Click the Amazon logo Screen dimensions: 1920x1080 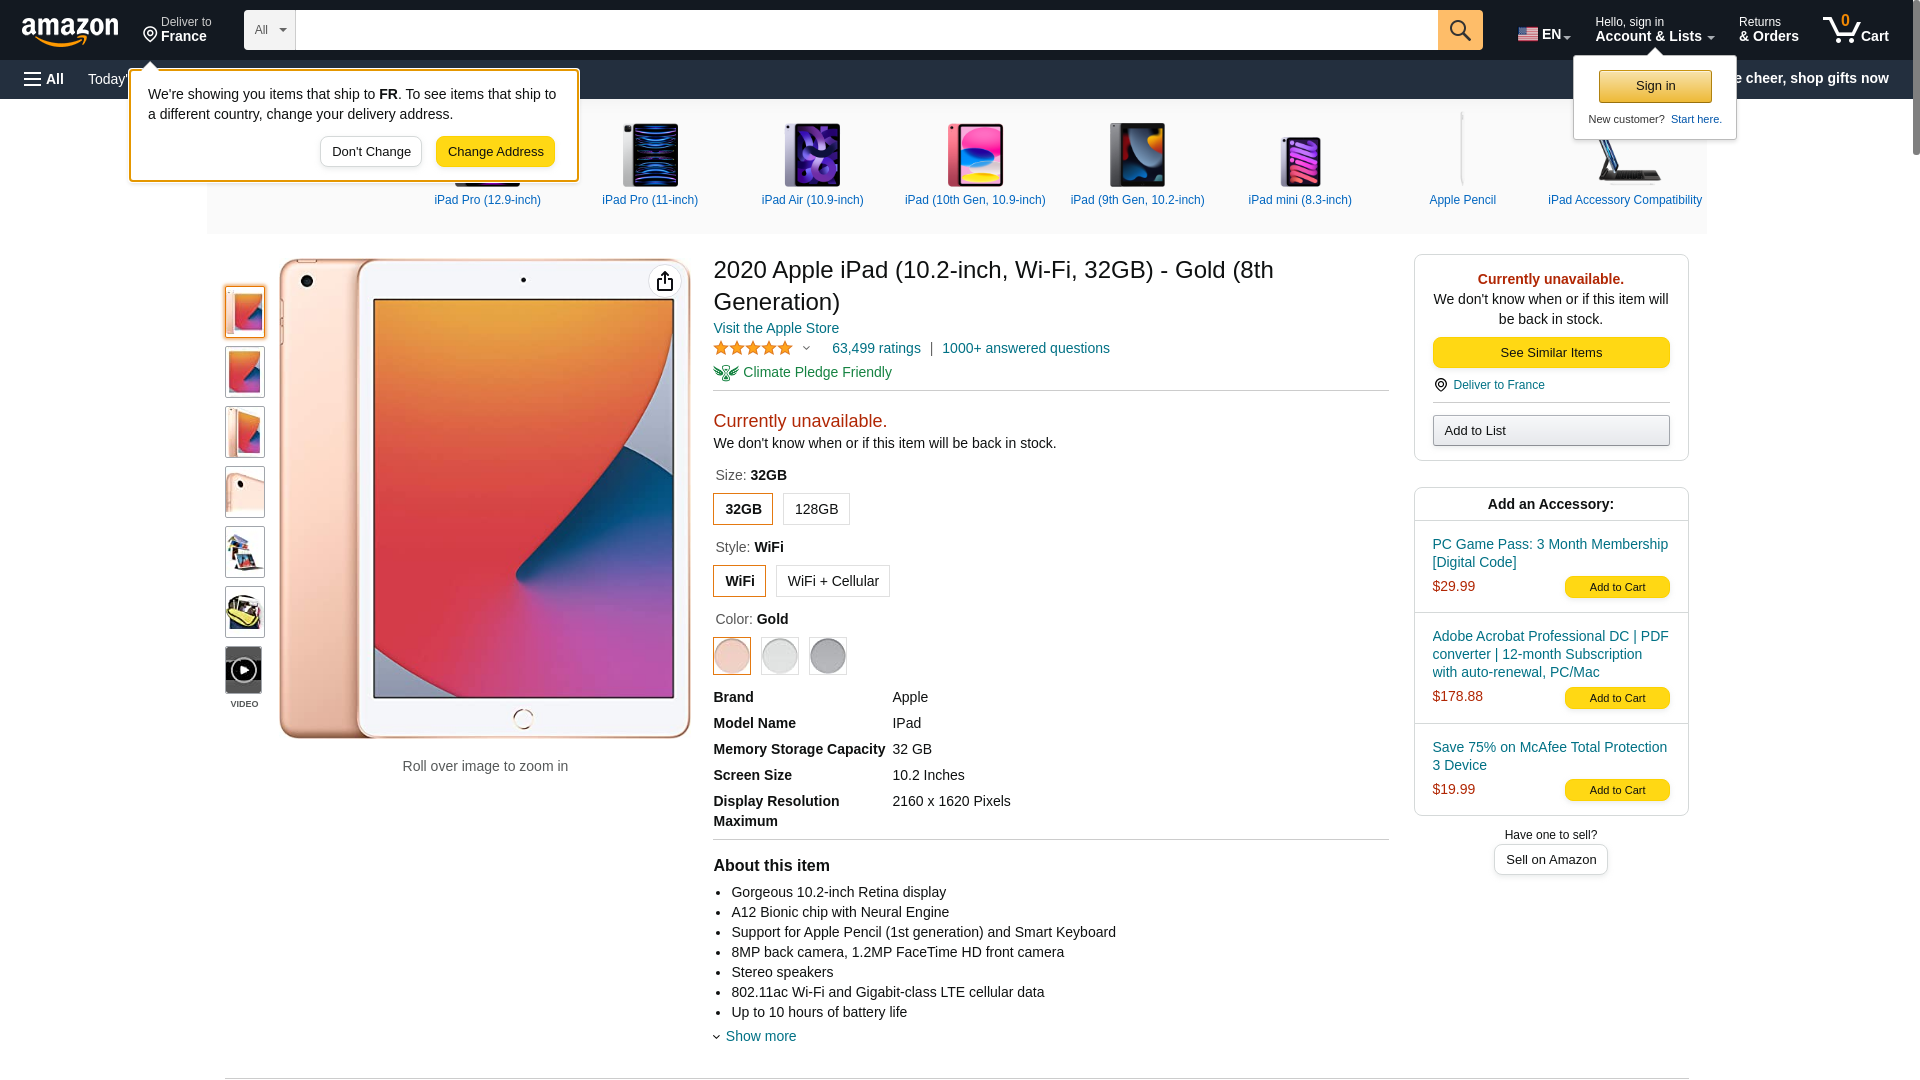[x=70, y=32]
